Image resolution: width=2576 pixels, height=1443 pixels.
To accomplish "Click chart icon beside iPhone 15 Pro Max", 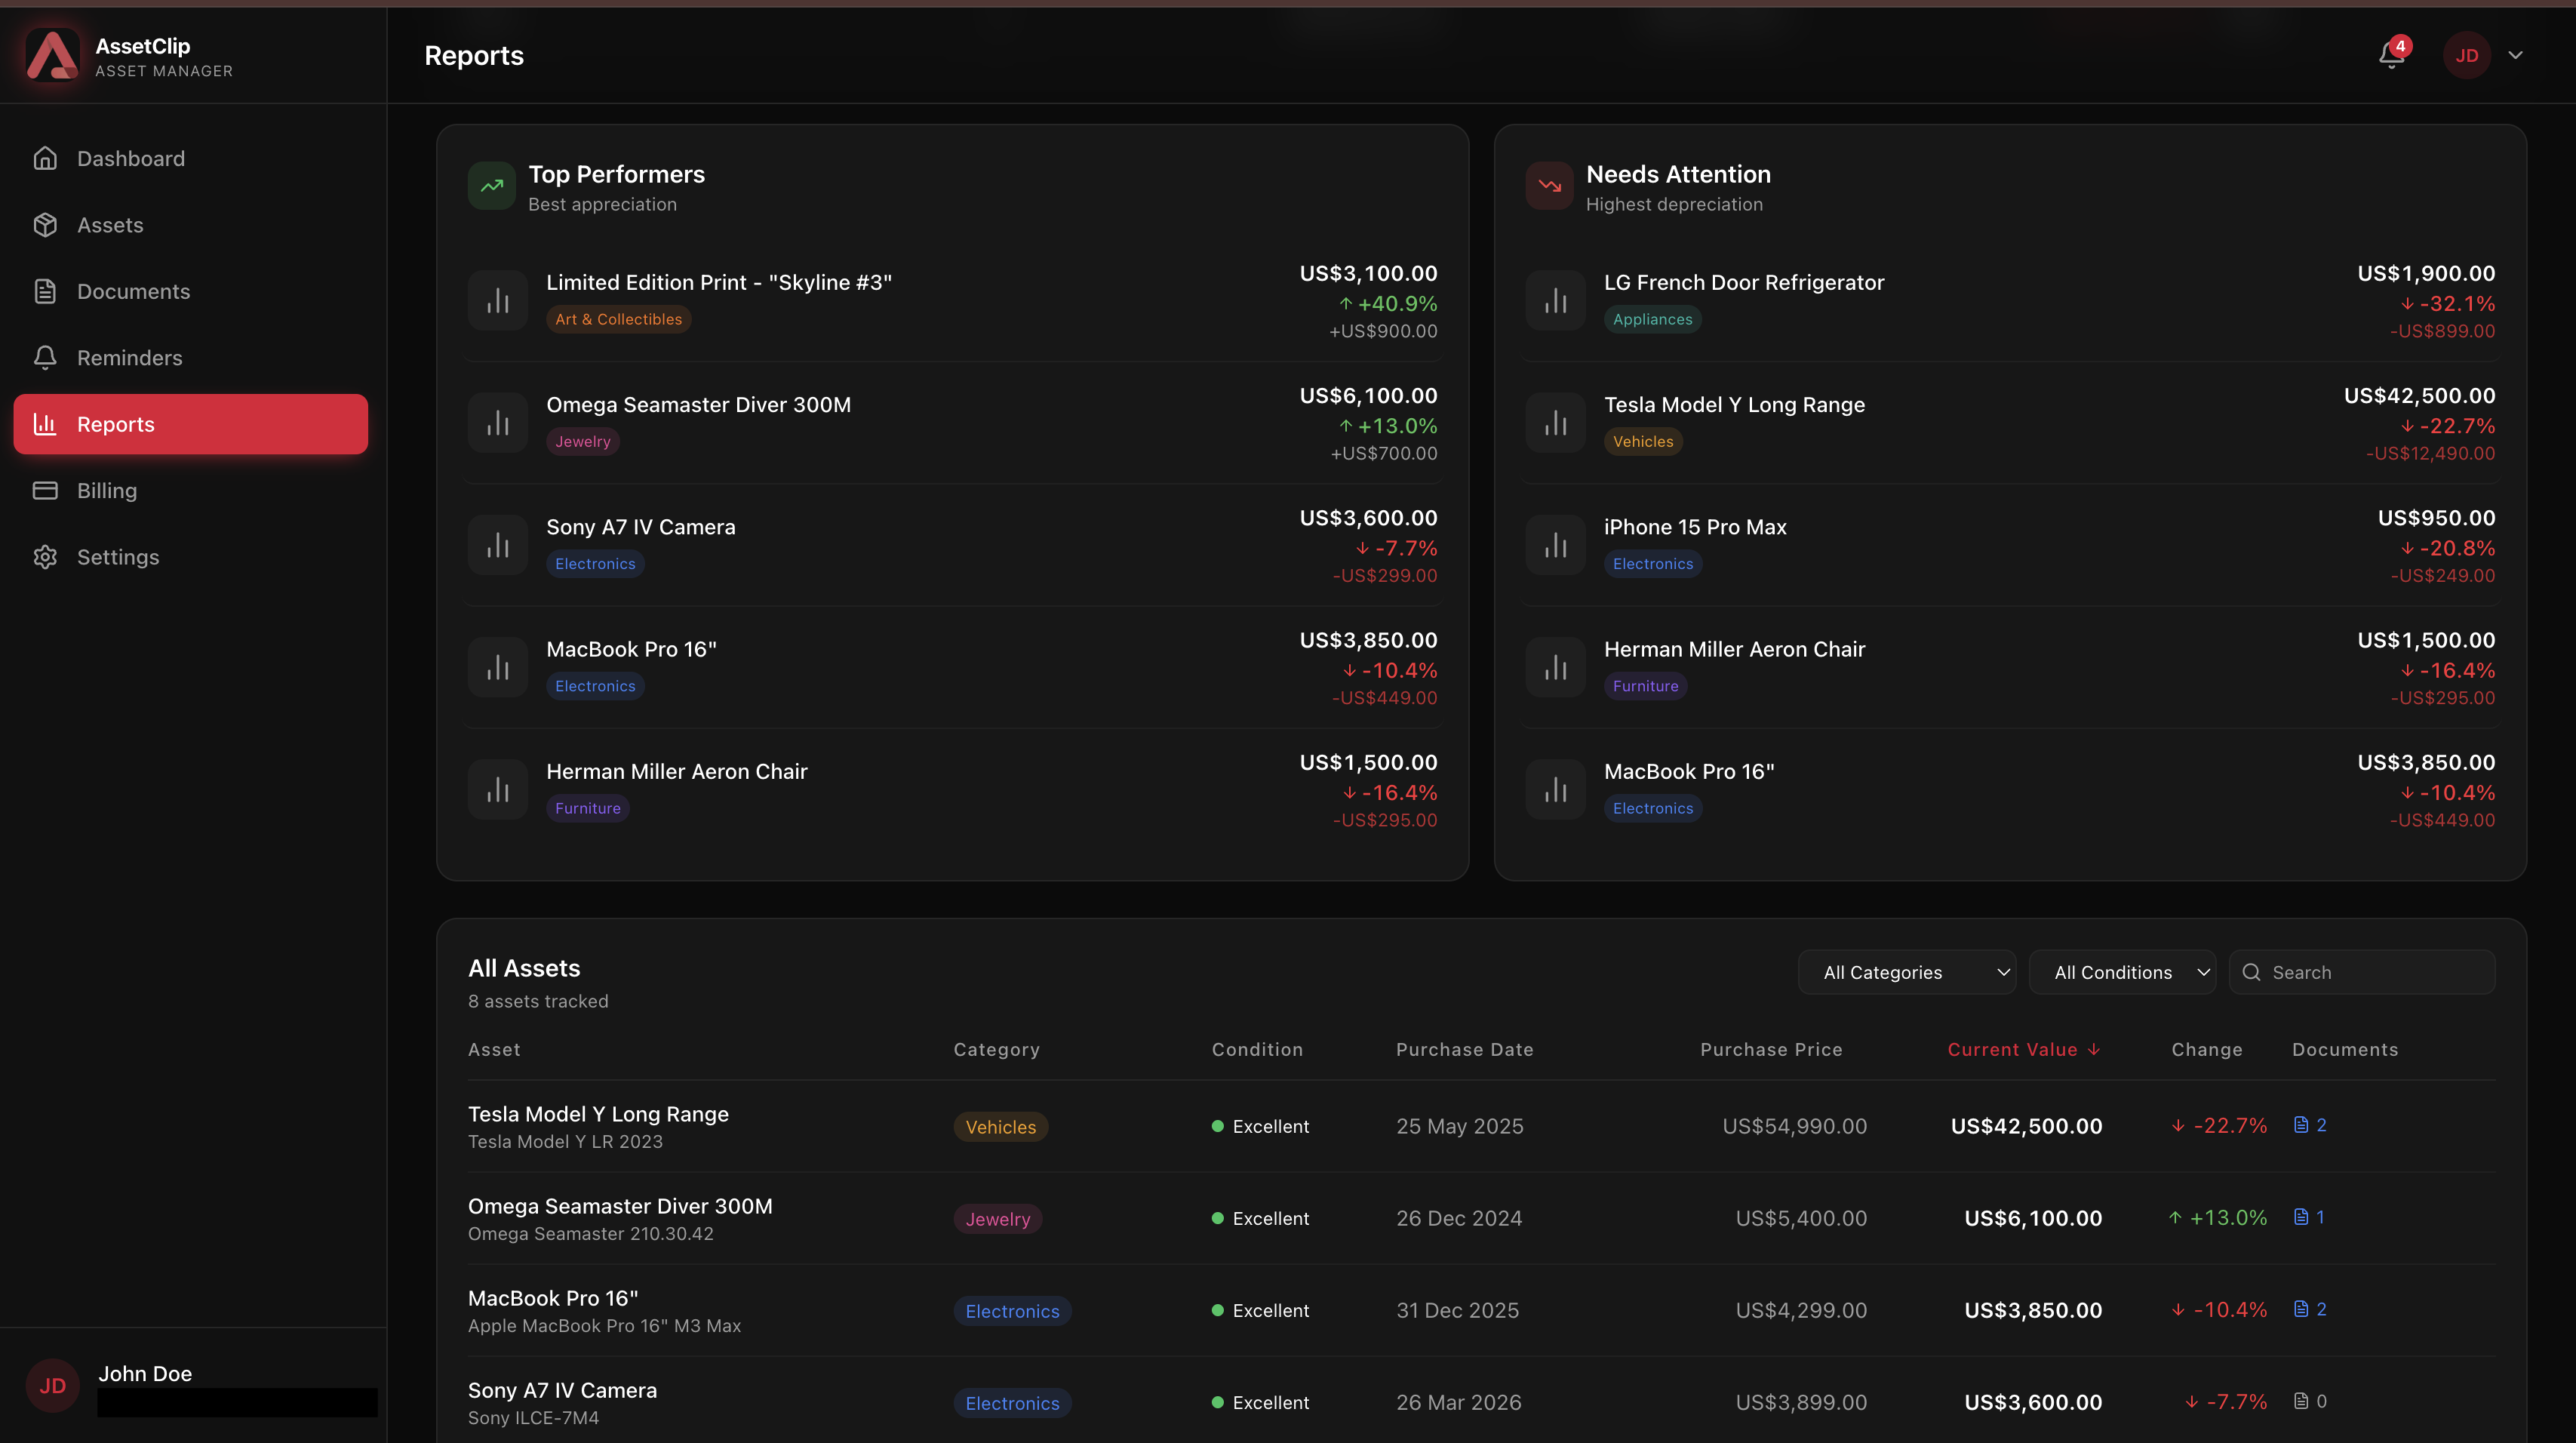I will [x=1556, y=545].
